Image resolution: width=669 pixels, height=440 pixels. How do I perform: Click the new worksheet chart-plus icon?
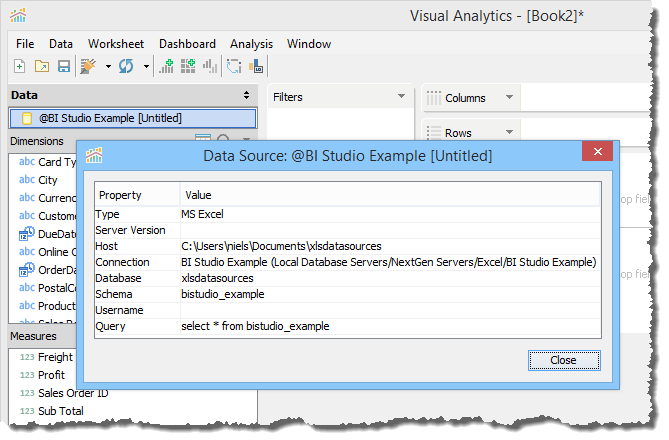(167, 67)
